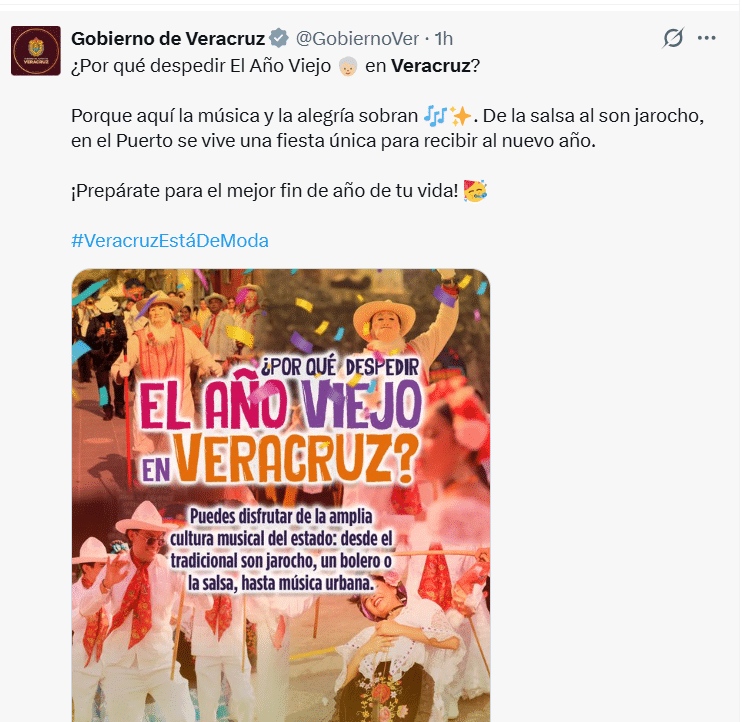Viewport: 742px width, 722px height.
Task: Click the verified badge beside the account name
Action: coord(279,38)
